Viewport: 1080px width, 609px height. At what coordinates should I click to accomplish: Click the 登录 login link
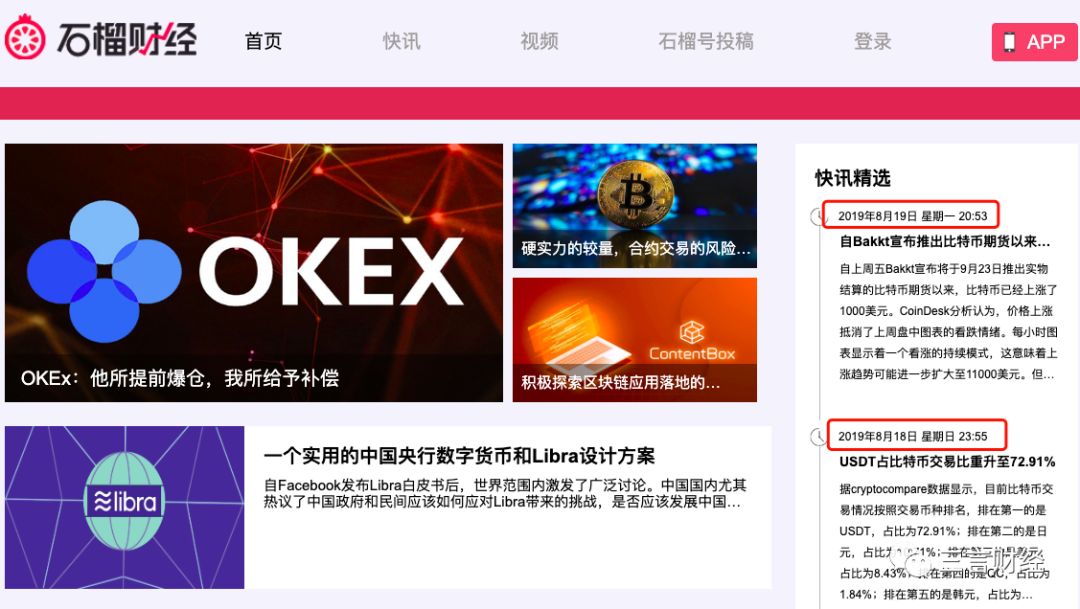click(x=873, y=41)
